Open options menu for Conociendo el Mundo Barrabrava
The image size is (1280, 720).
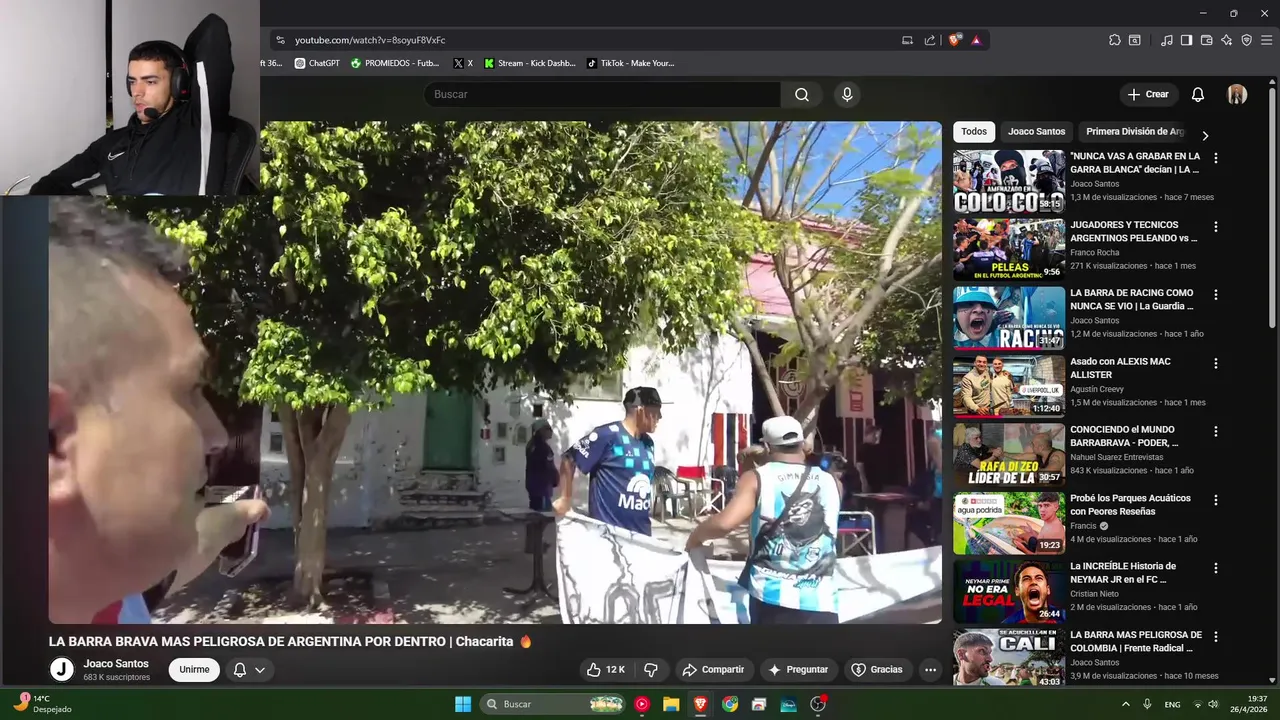[1216, 431]
